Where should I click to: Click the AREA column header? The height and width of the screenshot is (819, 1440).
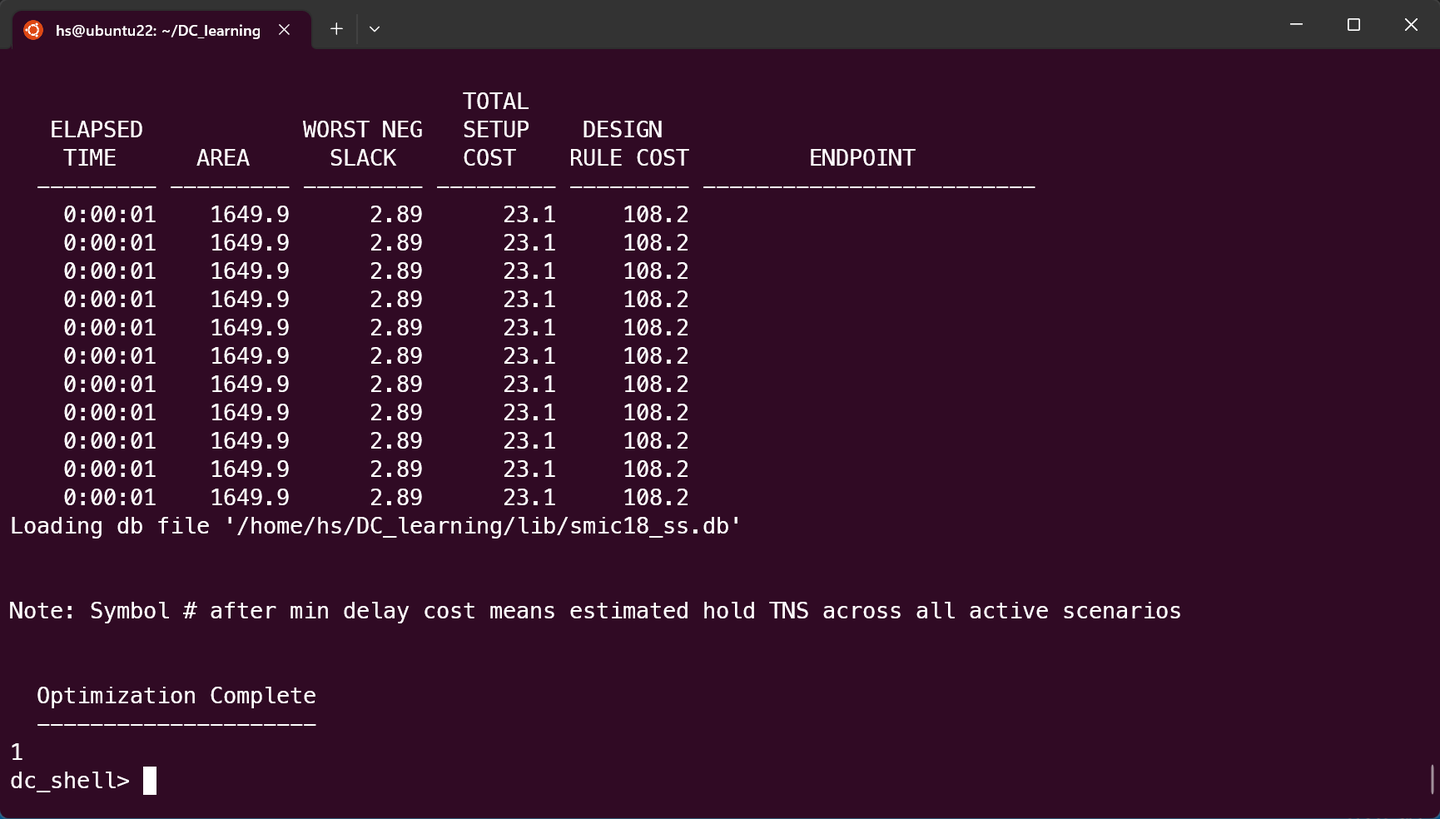pos(223,157)
